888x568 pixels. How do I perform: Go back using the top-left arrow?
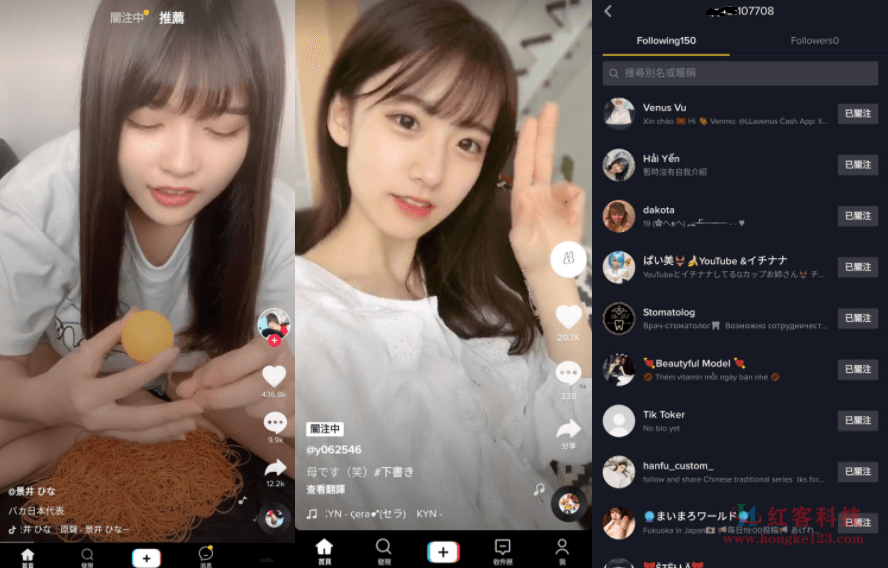click(608, 11)
